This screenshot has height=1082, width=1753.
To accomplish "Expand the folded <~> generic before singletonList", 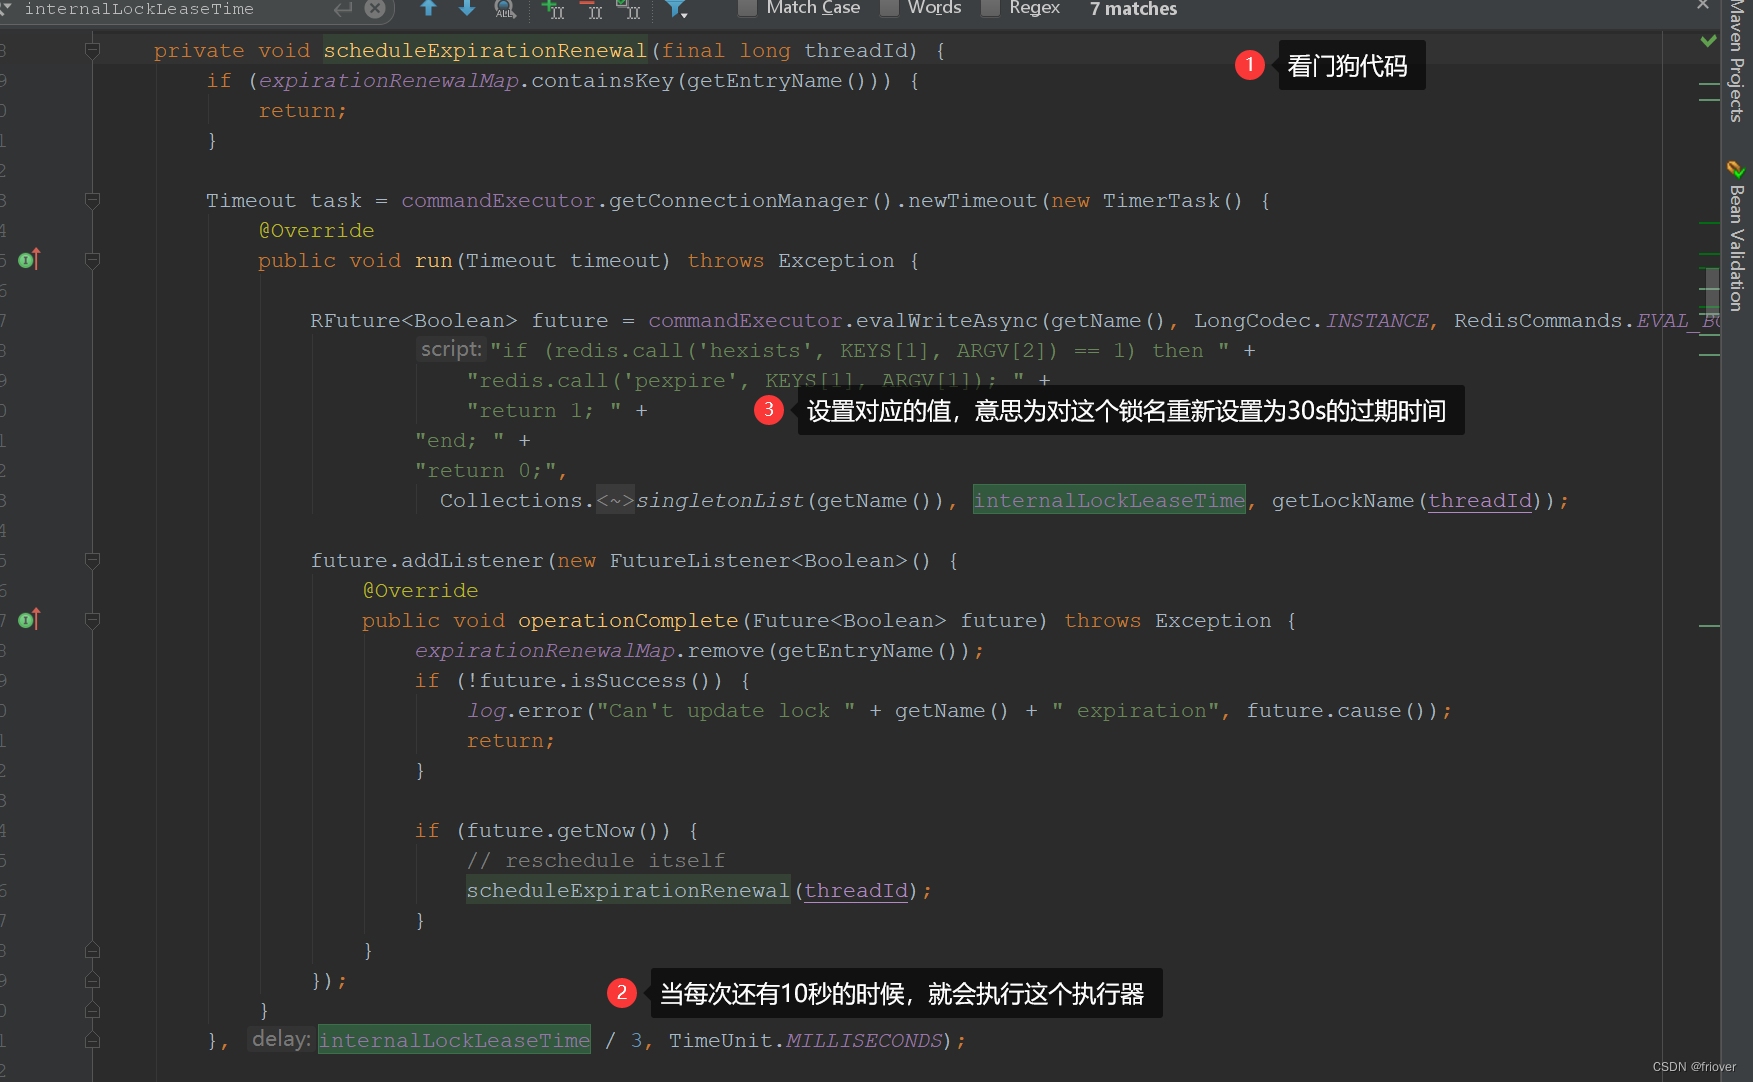I will point(615,500).
